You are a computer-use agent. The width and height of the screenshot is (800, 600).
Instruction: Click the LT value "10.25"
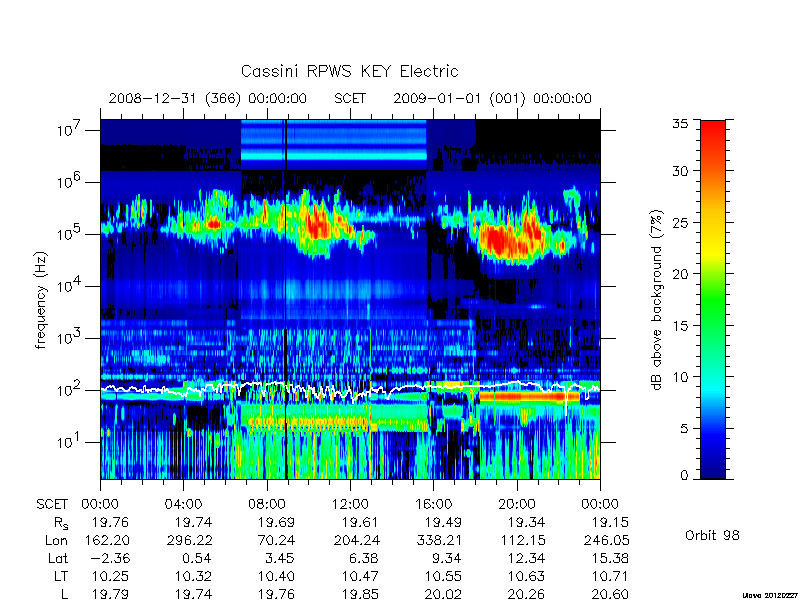point(110,577)
